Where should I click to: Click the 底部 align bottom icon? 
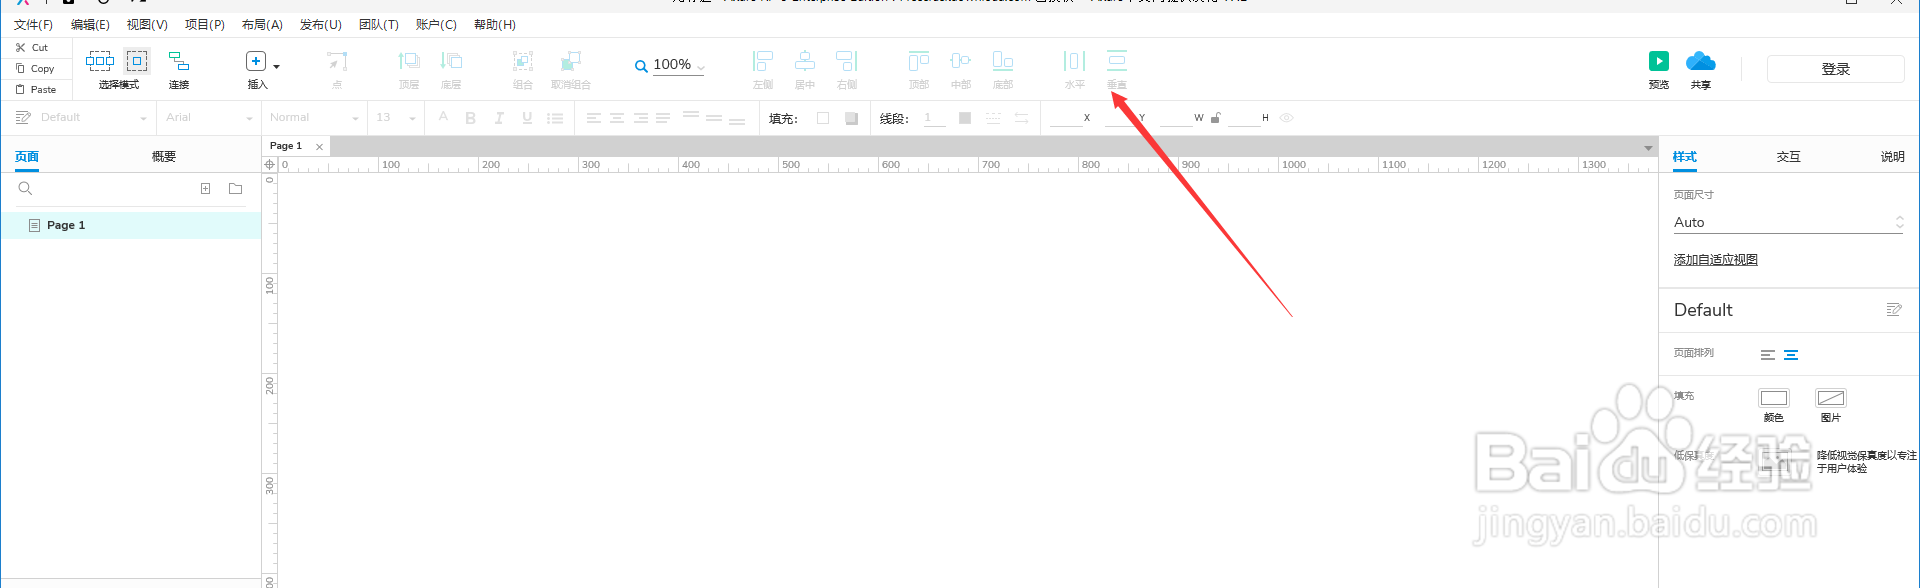pos(1003,61)
